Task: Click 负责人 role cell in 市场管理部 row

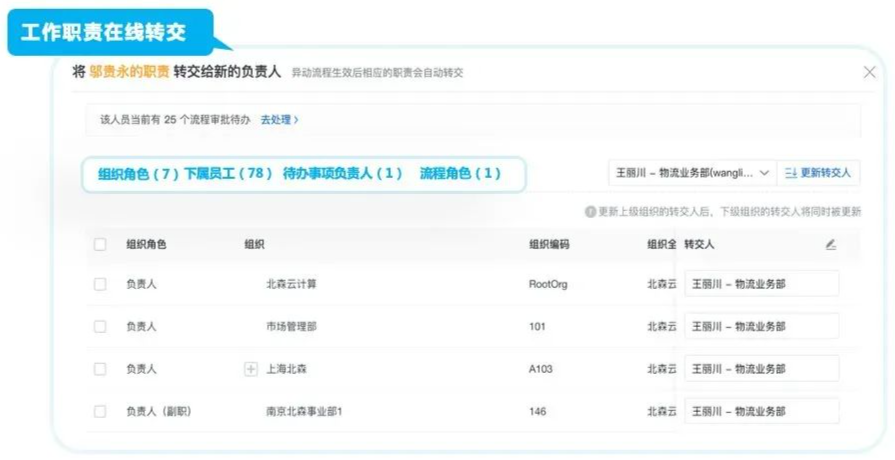Action: click(141, 326)
